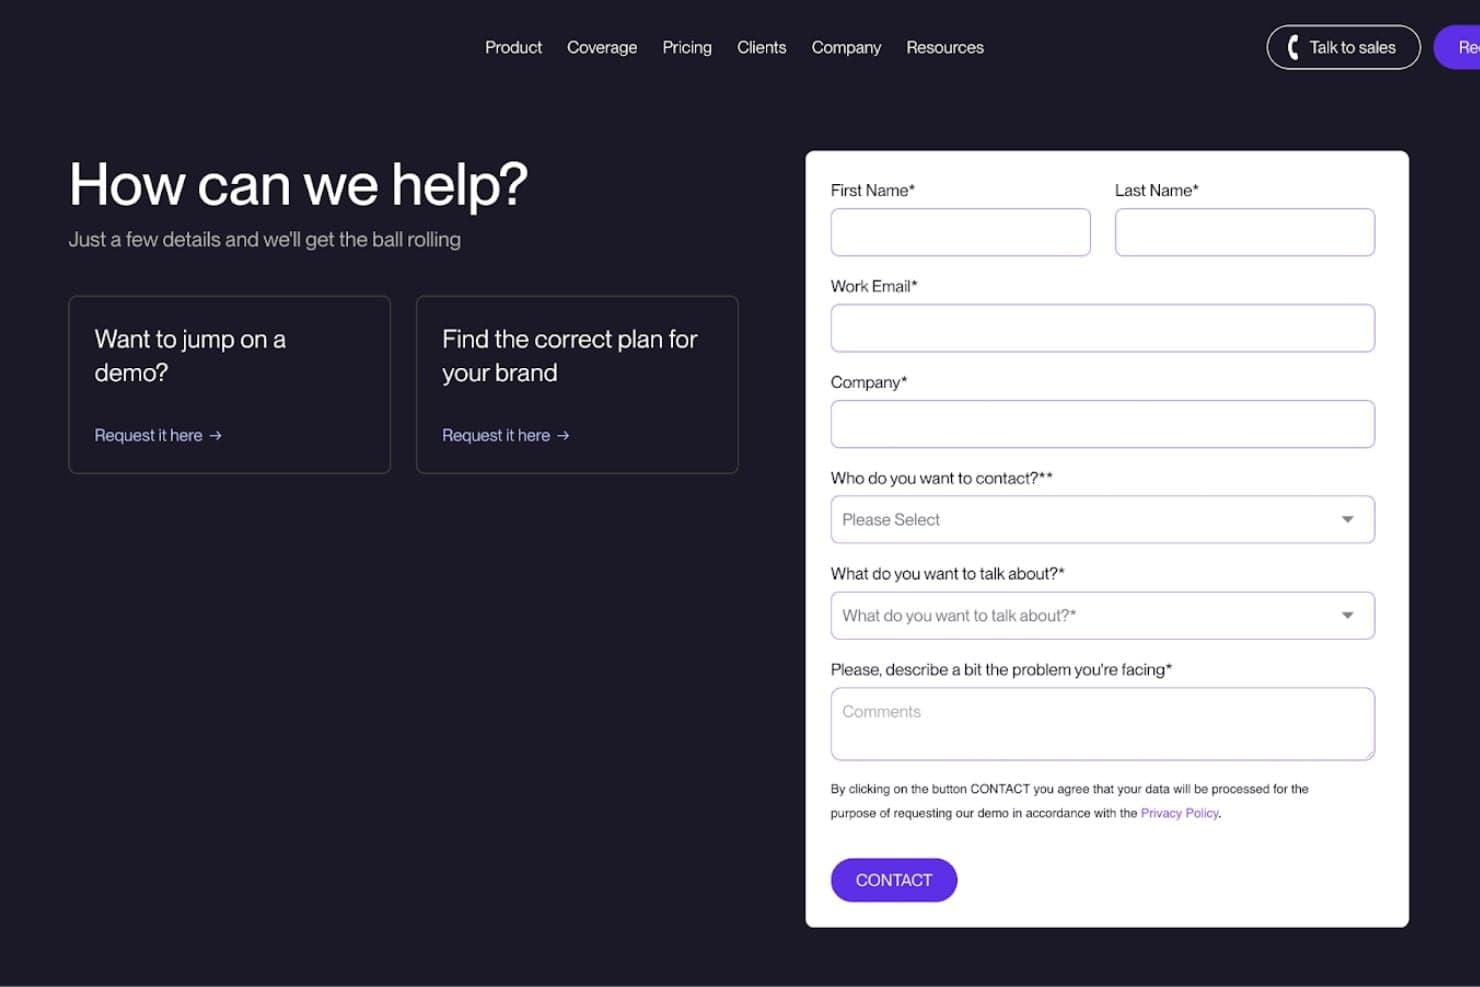Click the Please Select dropdown arrow
The height and width of the screenshot is (987, 1480).
[x=1347, y=520]
